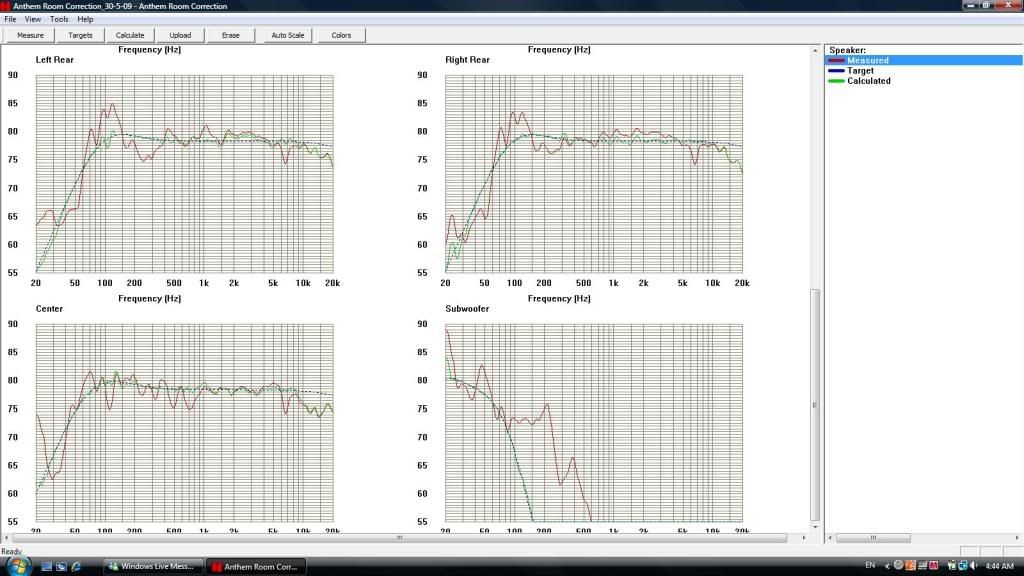Click the Calculate button
The height and width of the screenshot is (576, 1024).
[130, 35]
